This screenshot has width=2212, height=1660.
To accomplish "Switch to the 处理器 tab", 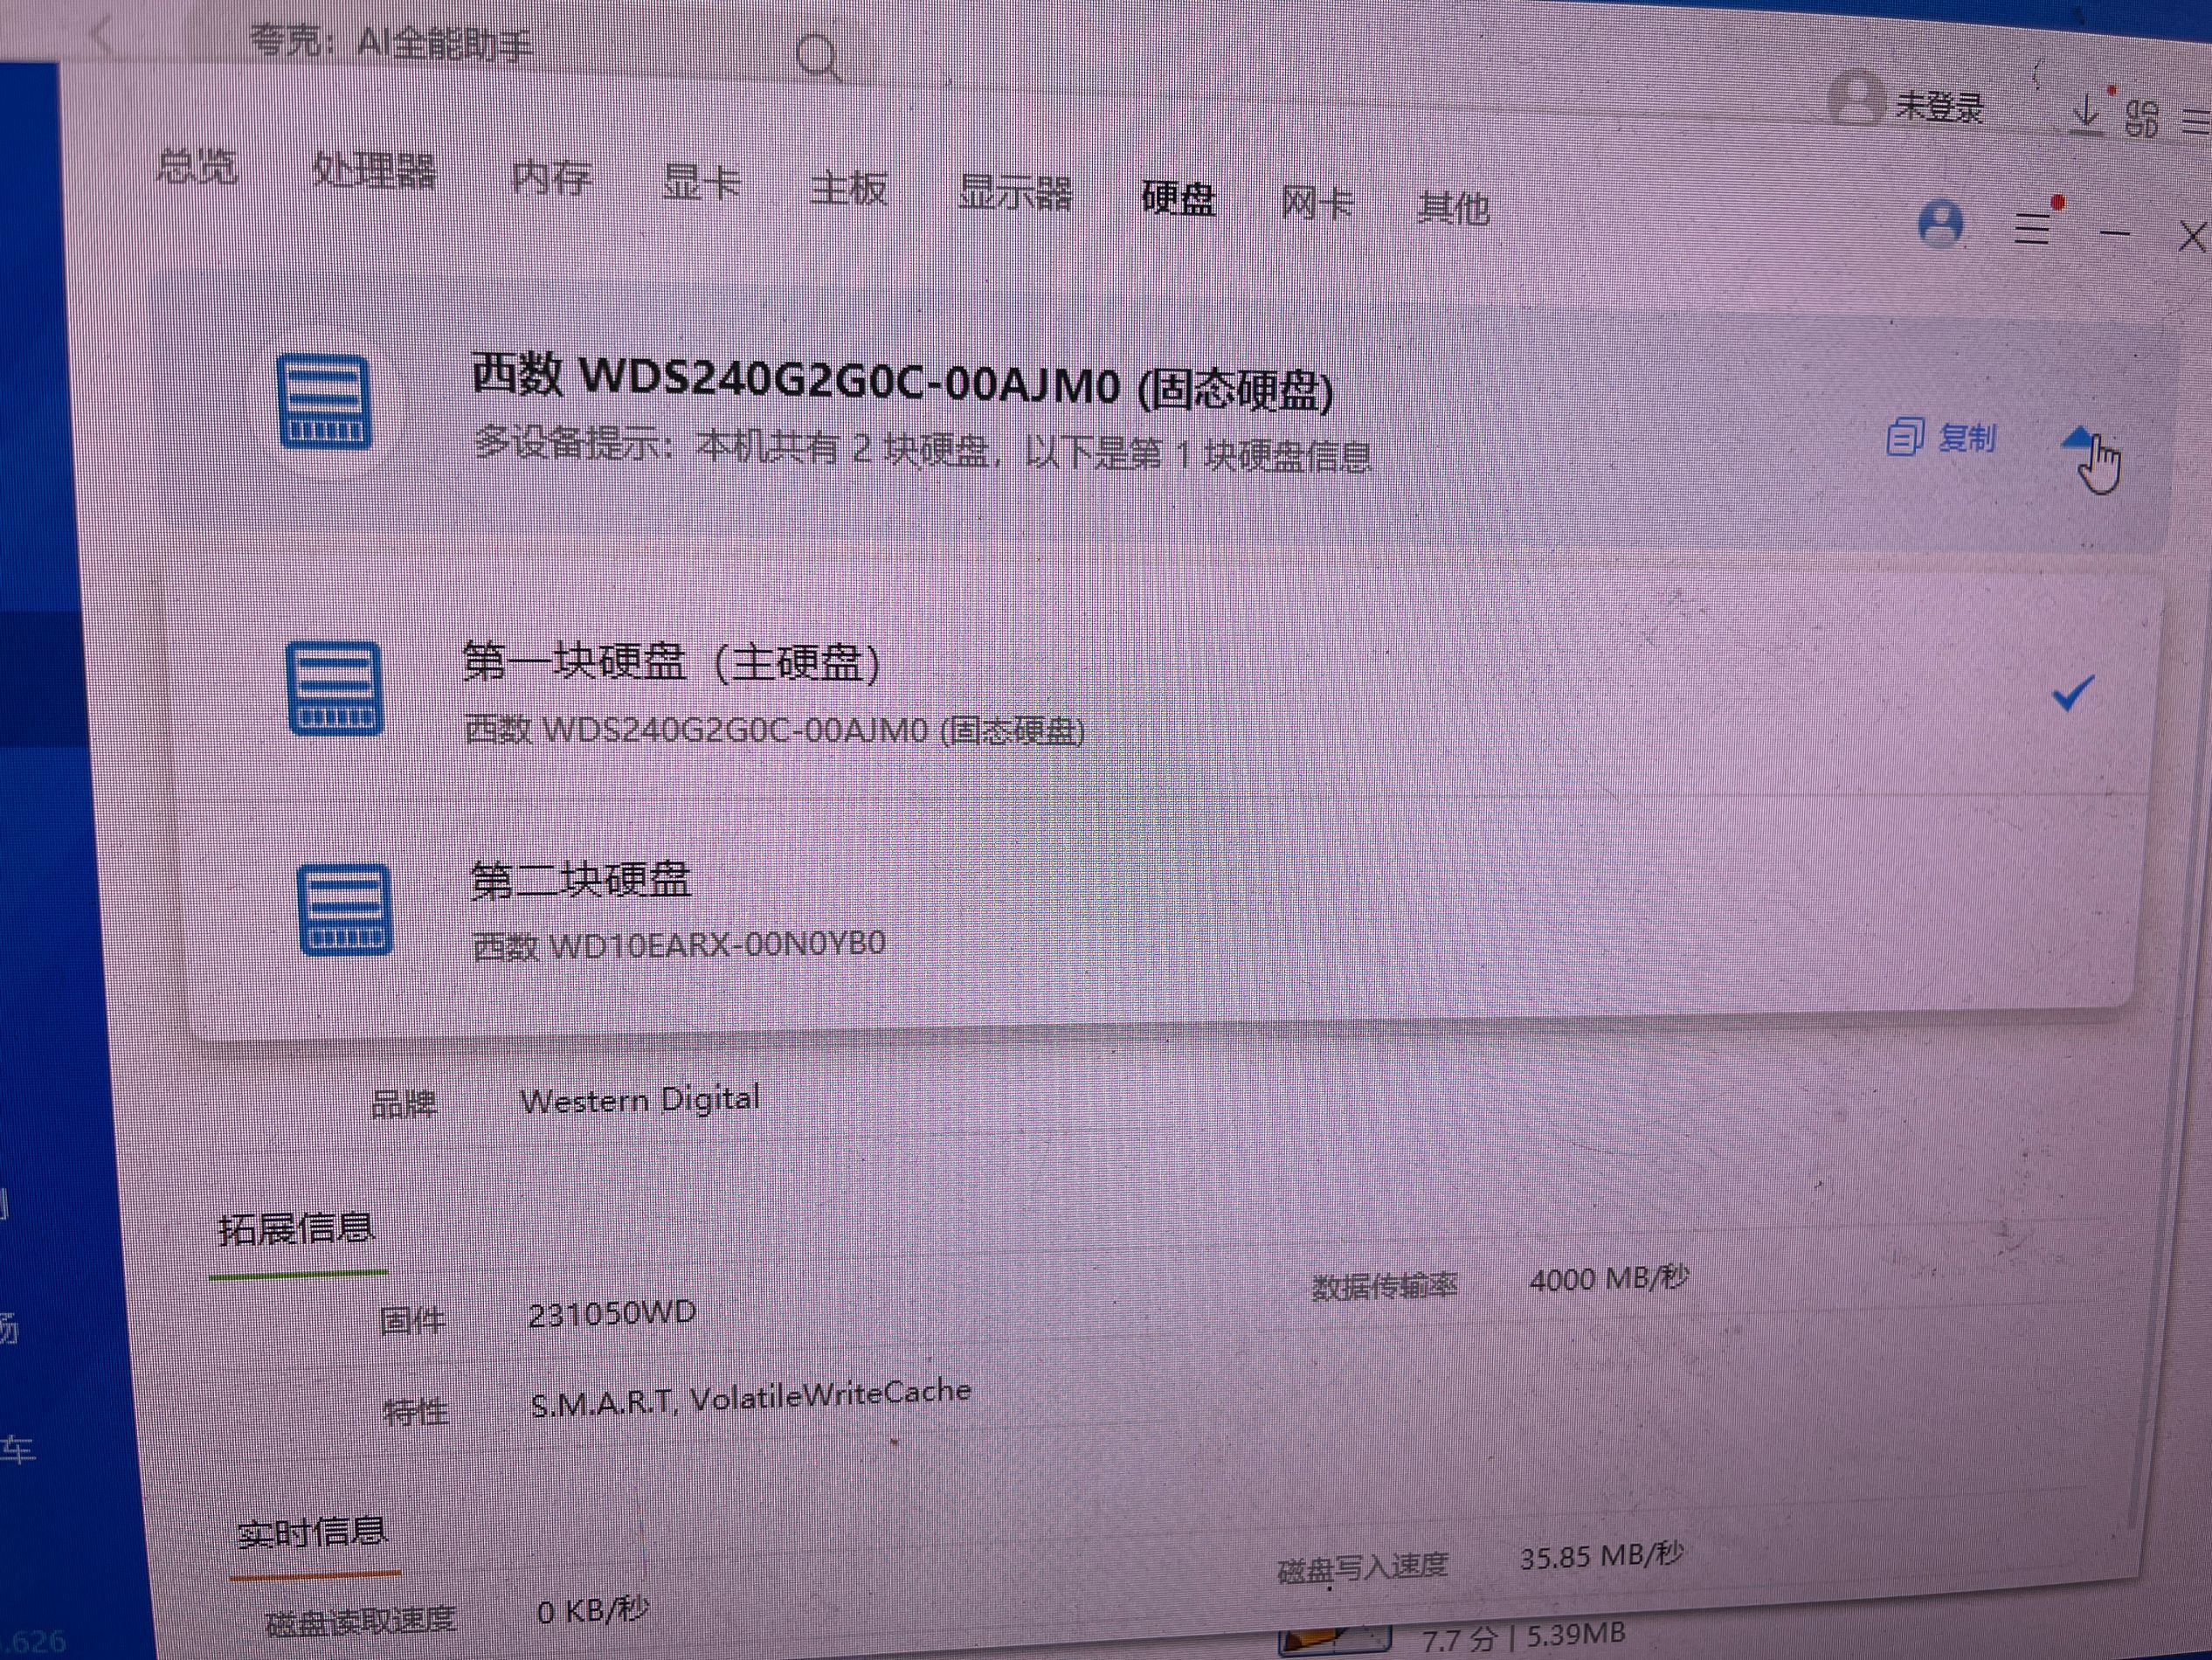I will [x=374, y=171].
